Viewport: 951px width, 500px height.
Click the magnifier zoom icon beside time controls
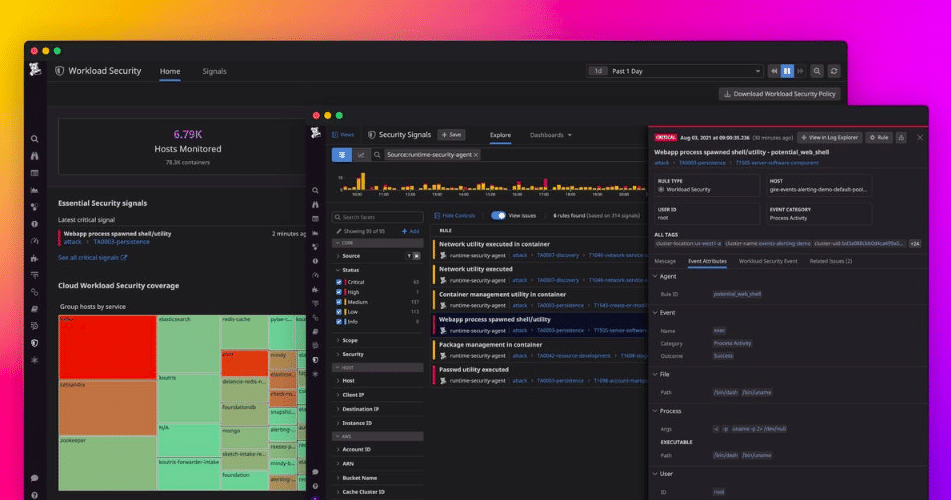pos(817,71)
